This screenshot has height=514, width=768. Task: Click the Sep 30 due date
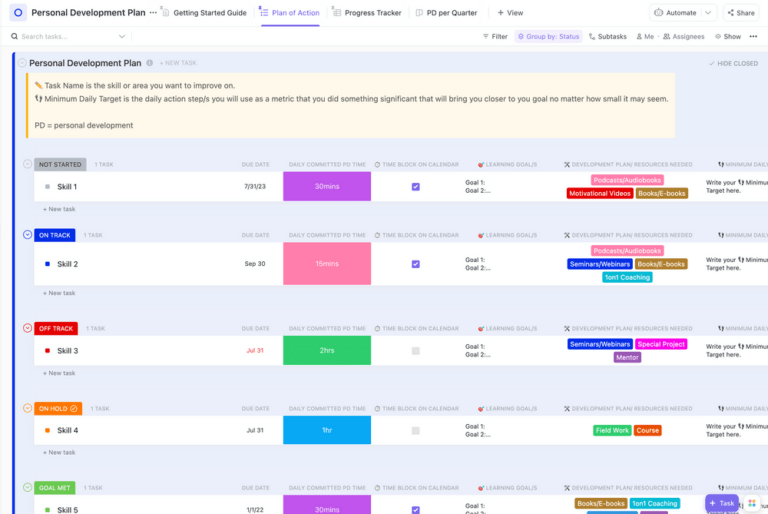255,264
